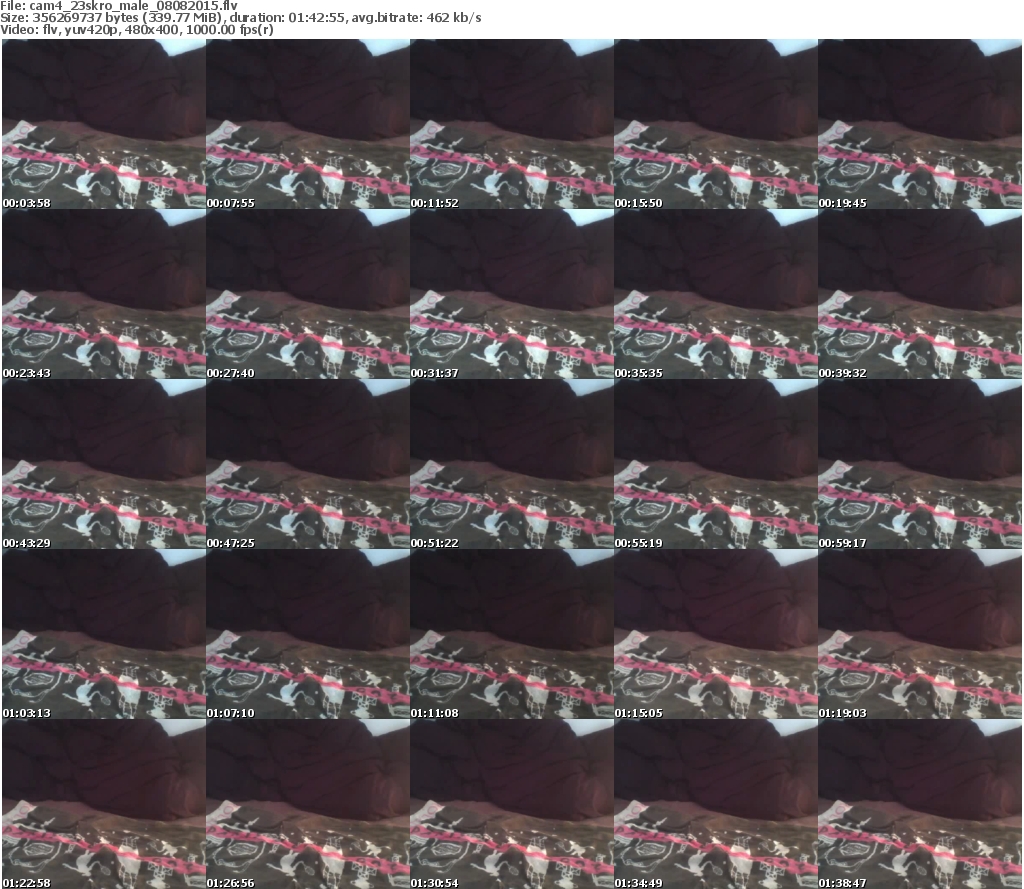1024x889 pixels.
Task: Select the thumbnail timestamped 01:26:56
Action: (x=308, y=803)
